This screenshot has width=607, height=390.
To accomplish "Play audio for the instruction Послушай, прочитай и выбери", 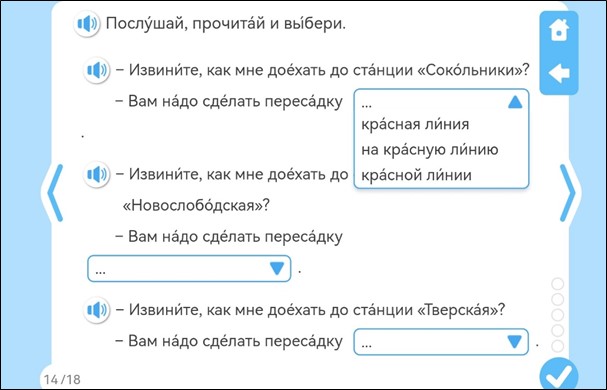I will coord(87,24).
